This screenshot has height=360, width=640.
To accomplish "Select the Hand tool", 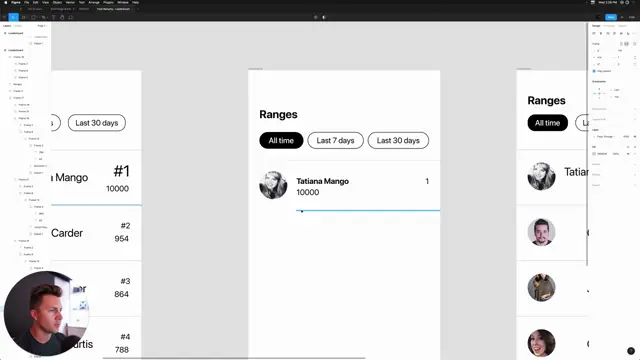I will (62, 17).
